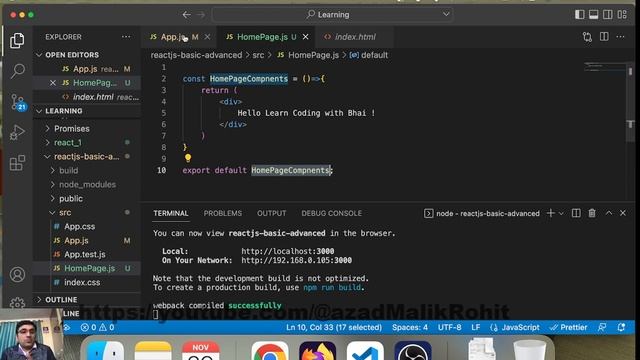Click Ln 10, Col 33 status entry
The width and height of the screenshot is (640, 360).
334,327
